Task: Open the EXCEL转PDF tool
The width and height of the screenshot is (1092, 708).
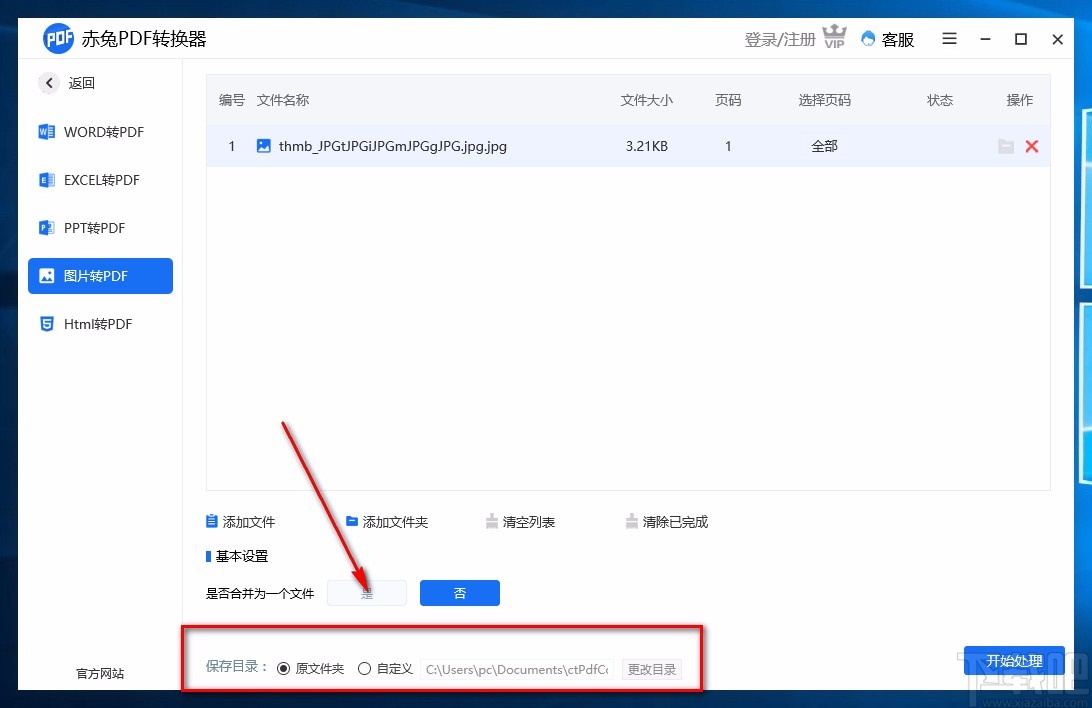Action: [x=100, y=179]
